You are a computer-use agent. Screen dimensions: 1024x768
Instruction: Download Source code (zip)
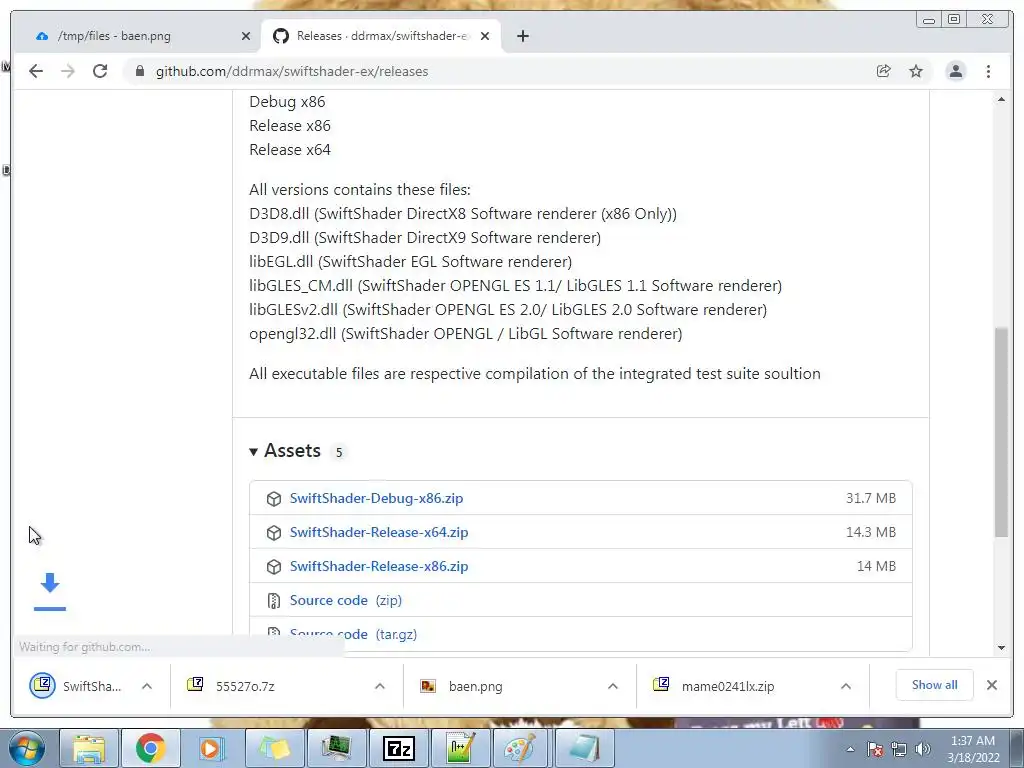tap(345, 600)
